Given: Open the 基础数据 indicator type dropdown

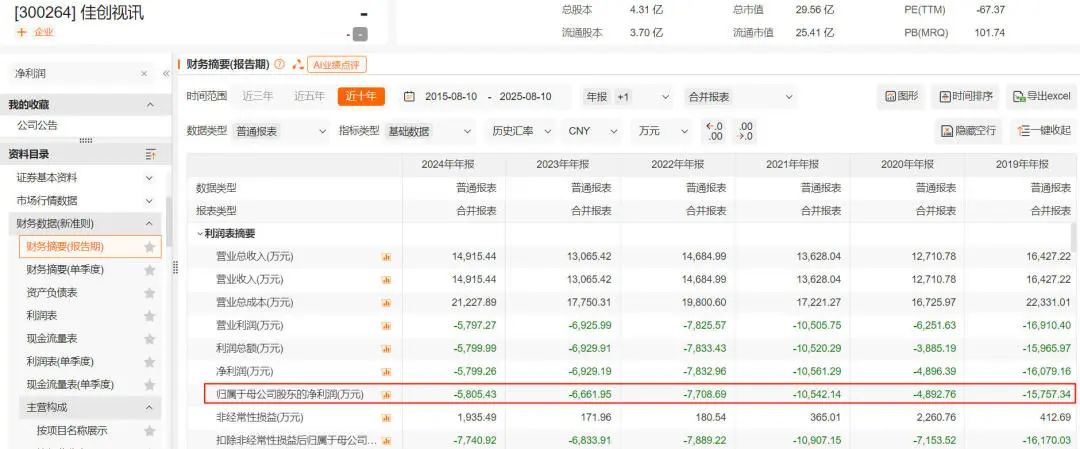Looking at the screenshot, I should (x=430, y=131).
